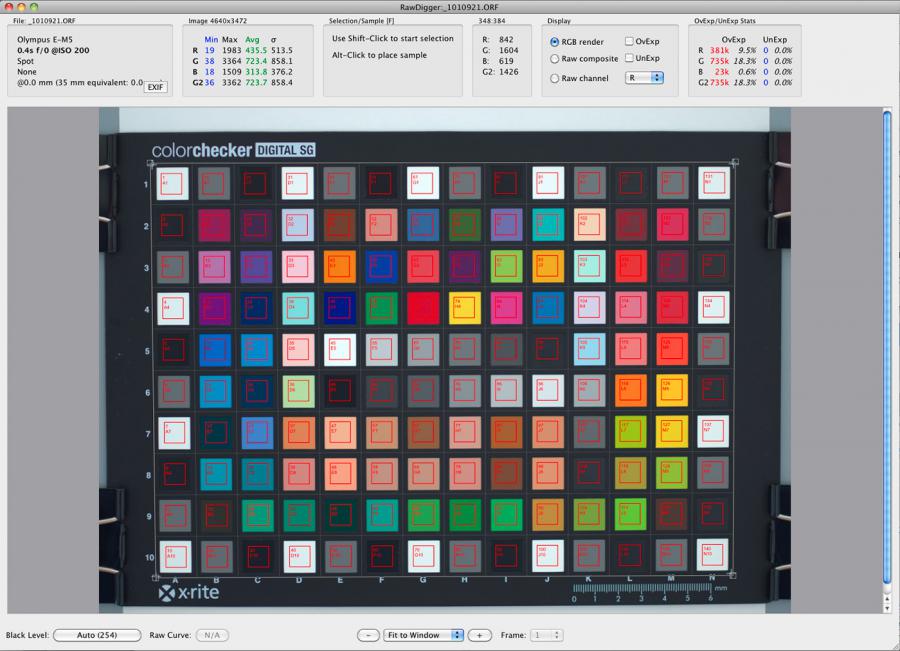The width and height of the screenshot is (900, 651).
Task: Sample the yellow patch H4 on the chart
Action: coord(464,308)
